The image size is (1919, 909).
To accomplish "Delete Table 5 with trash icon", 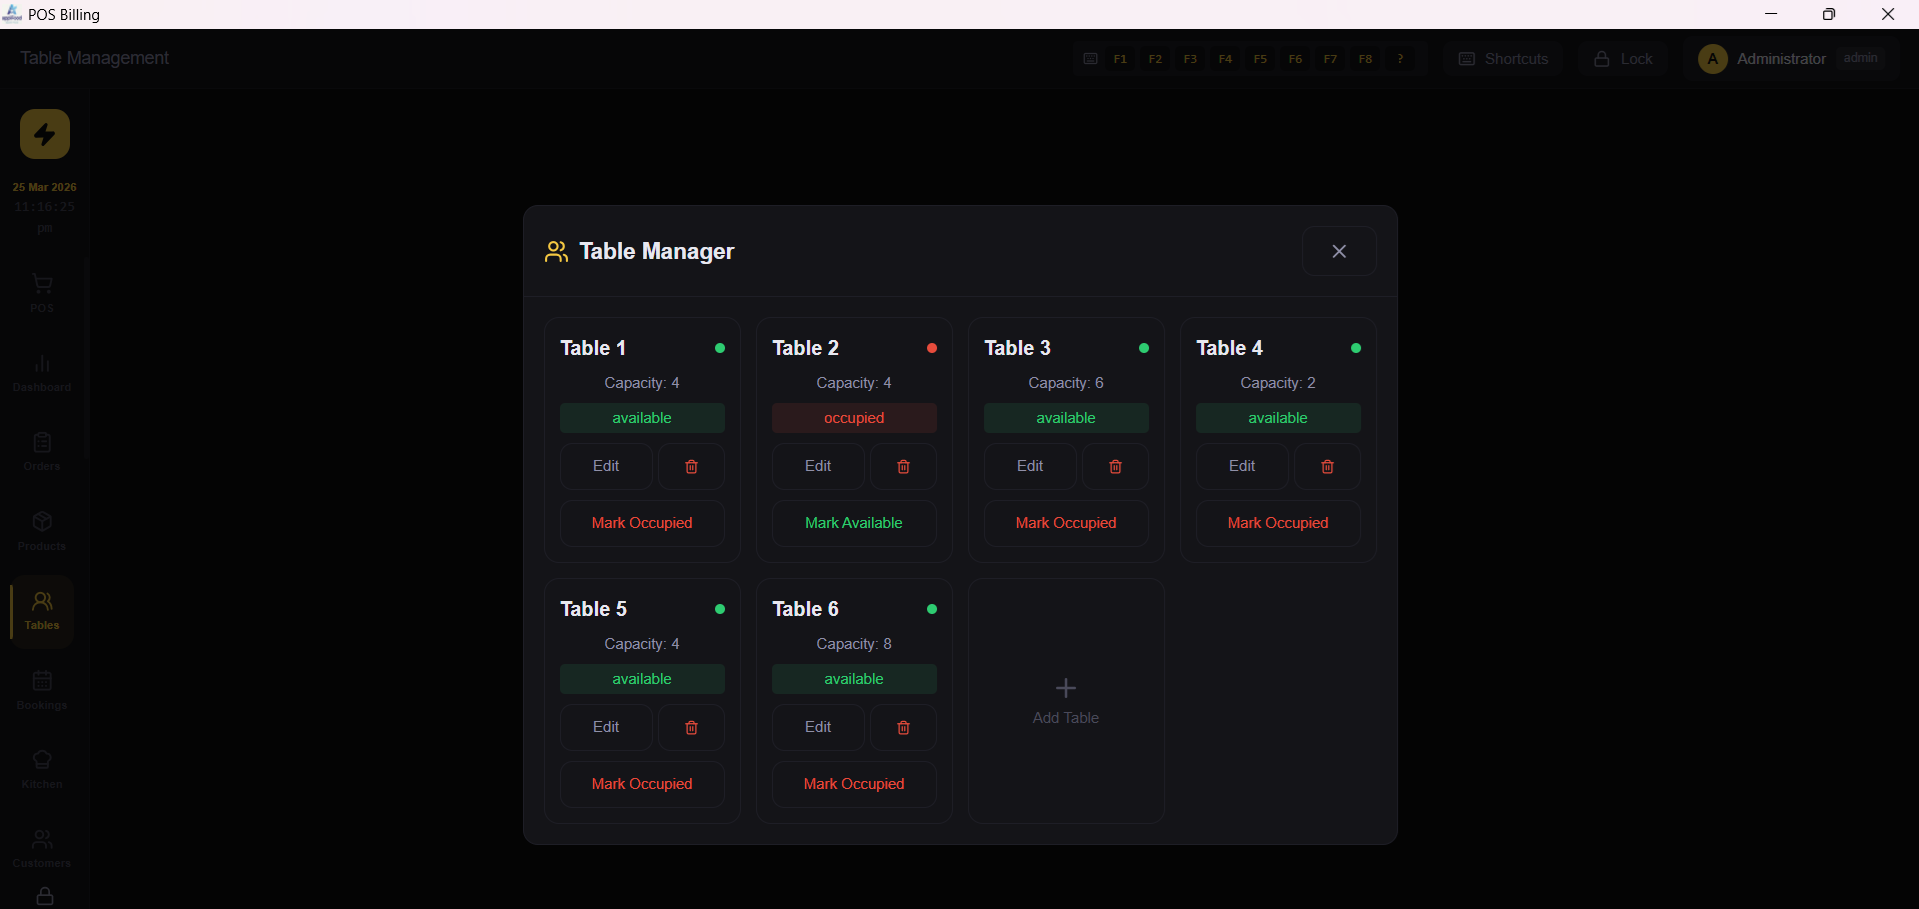I will (x=691, y=728).
